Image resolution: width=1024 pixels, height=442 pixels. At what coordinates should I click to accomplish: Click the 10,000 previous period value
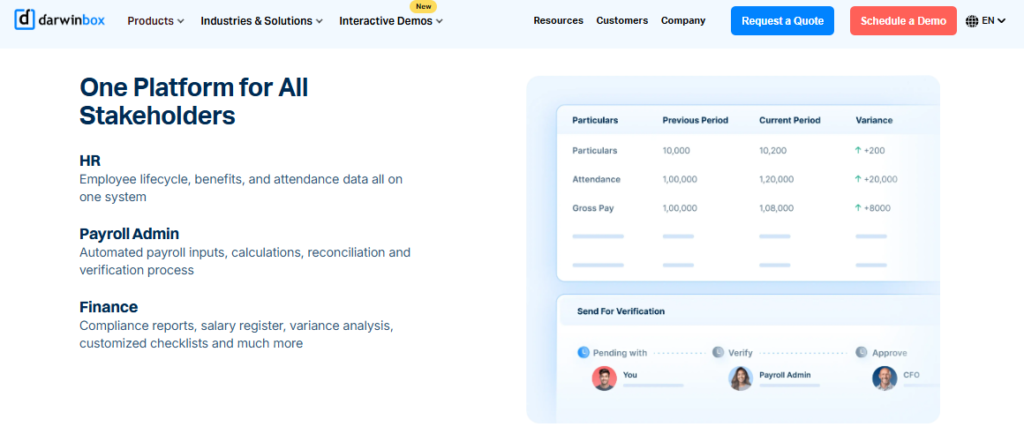pyautogui.click(x=676, y=150)
